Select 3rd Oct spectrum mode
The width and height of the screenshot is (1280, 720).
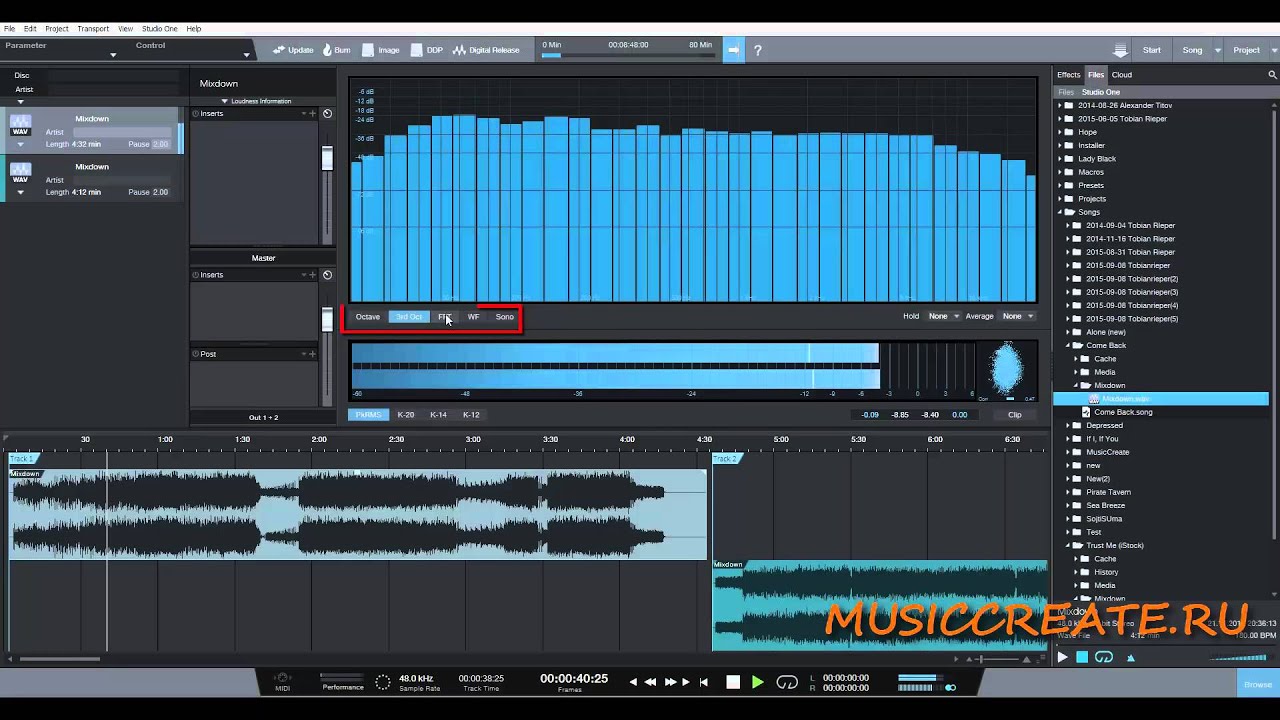[x=408, y=317]
